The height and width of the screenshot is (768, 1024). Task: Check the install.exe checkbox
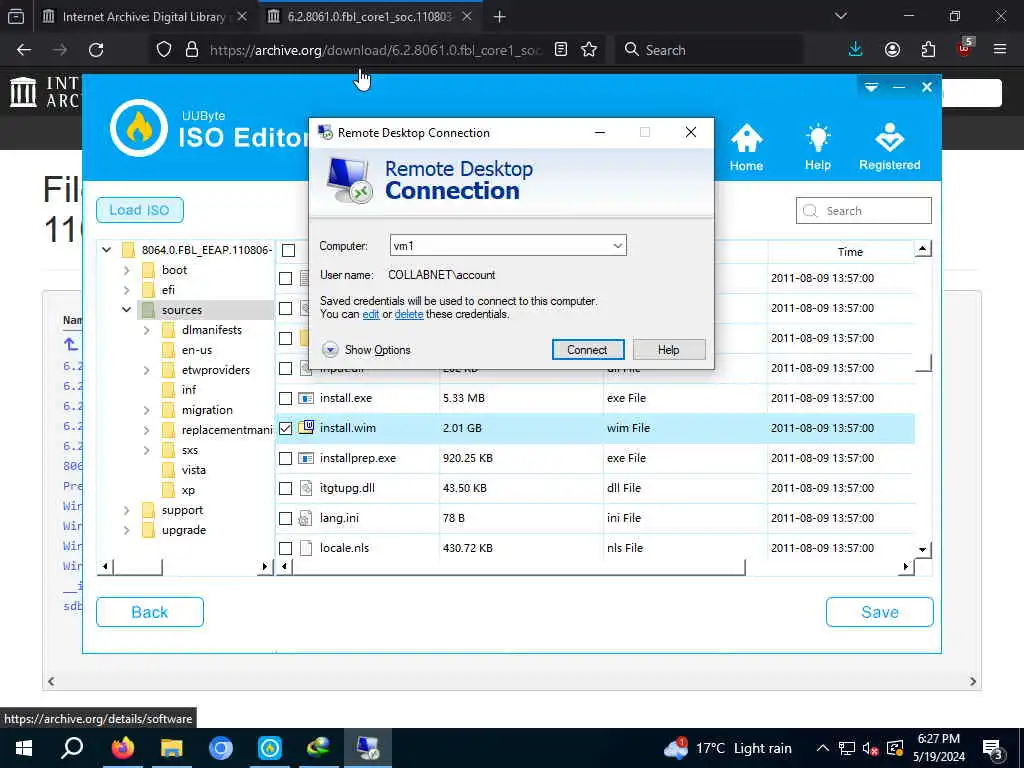click(285, 398)
